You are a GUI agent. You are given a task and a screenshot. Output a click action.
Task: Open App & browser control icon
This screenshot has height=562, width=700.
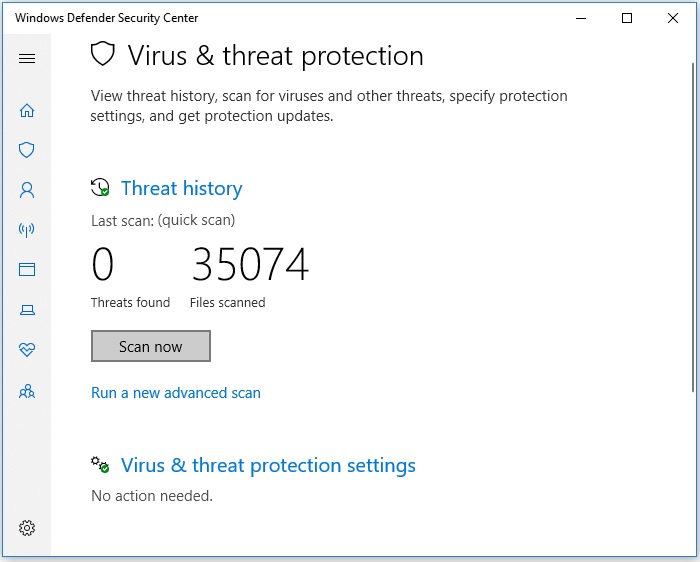click(27, 270)
